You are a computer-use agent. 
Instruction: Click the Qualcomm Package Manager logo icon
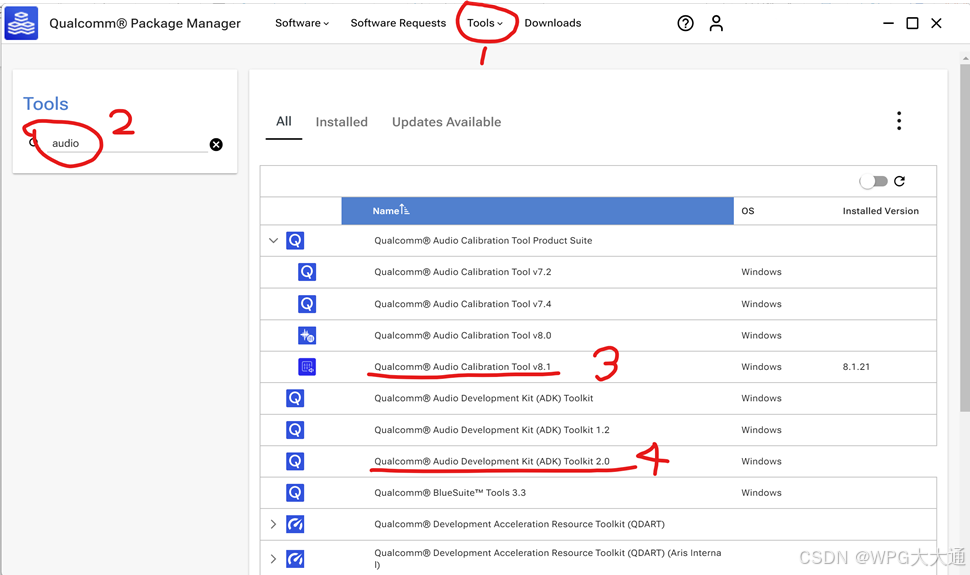pyautogui.click(x=22, y=23)
